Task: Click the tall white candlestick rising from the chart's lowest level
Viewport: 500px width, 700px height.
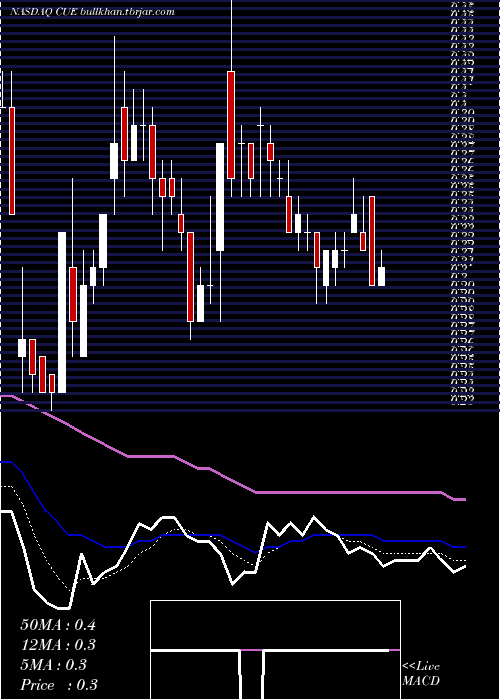Action: pos(62,312)
